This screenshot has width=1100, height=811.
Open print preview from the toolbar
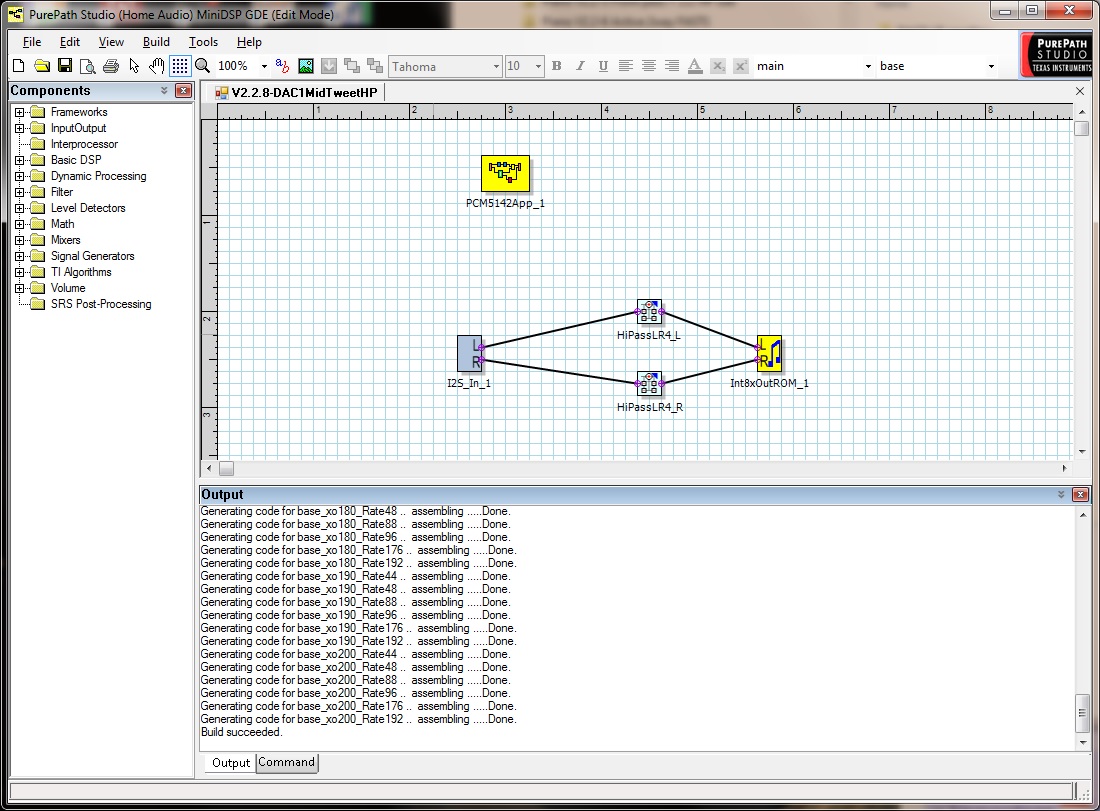coord(88,66)
